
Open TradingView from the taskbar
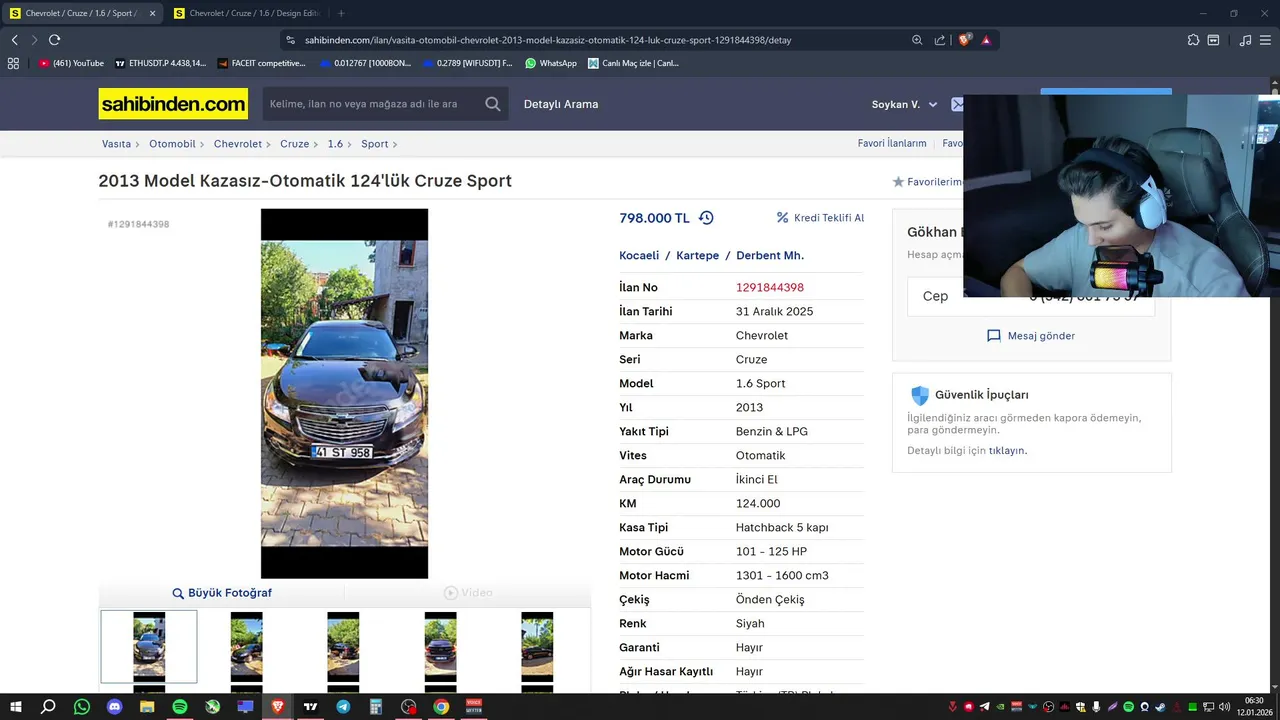tap(310, 707)
